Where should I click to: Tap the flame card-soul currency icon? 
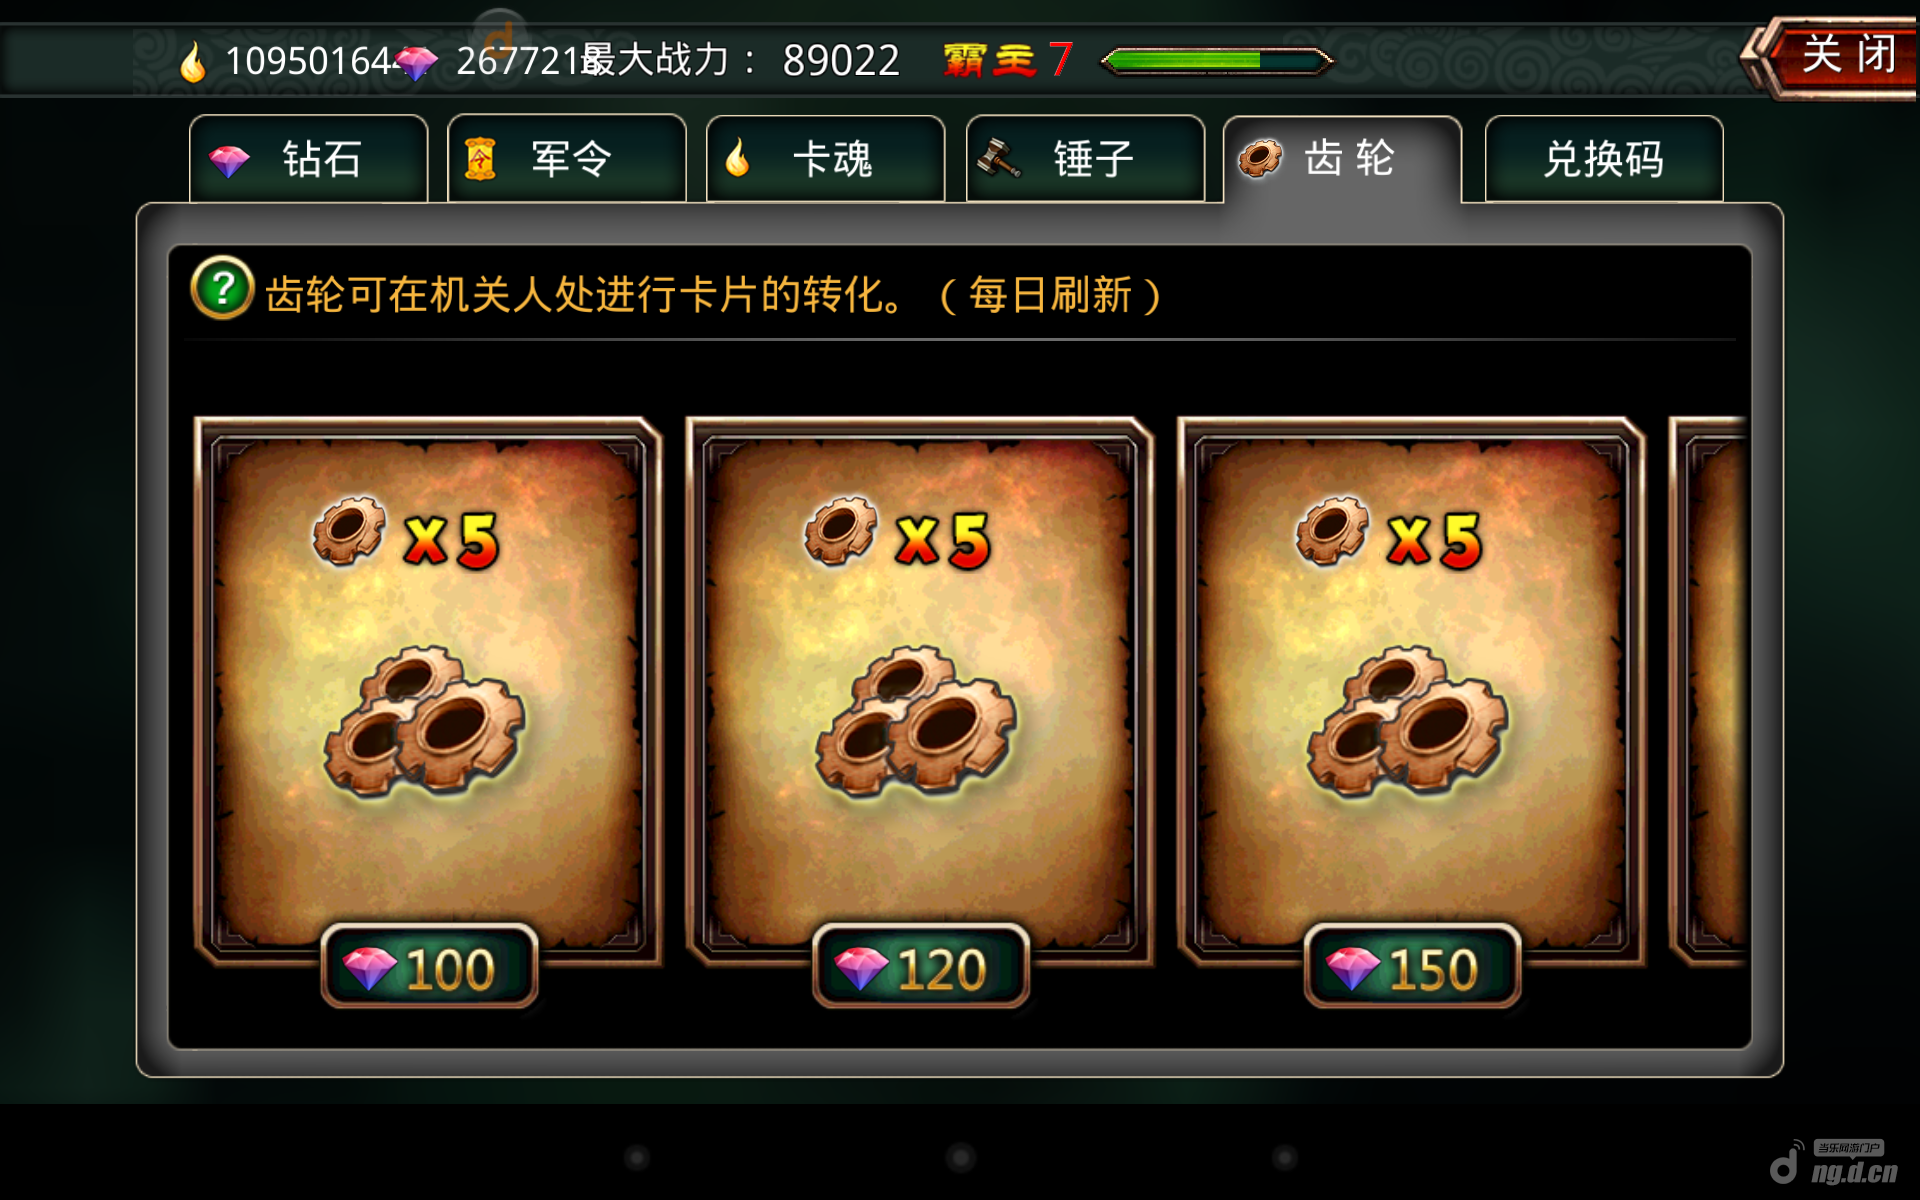(192, 61)
